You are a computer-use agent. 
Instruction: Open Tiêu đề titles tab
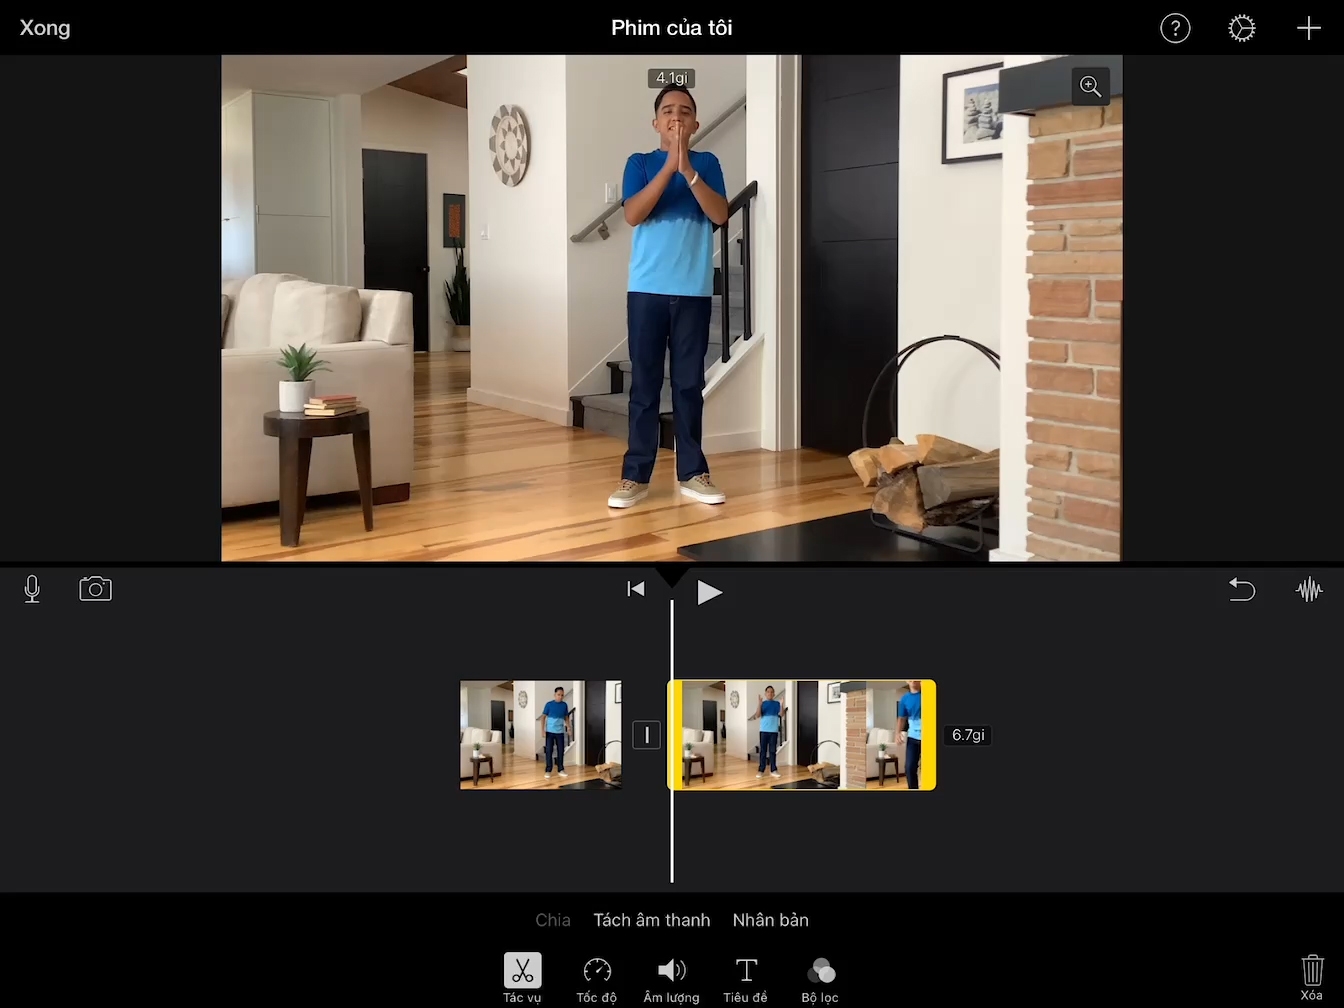tap(746, 978)
